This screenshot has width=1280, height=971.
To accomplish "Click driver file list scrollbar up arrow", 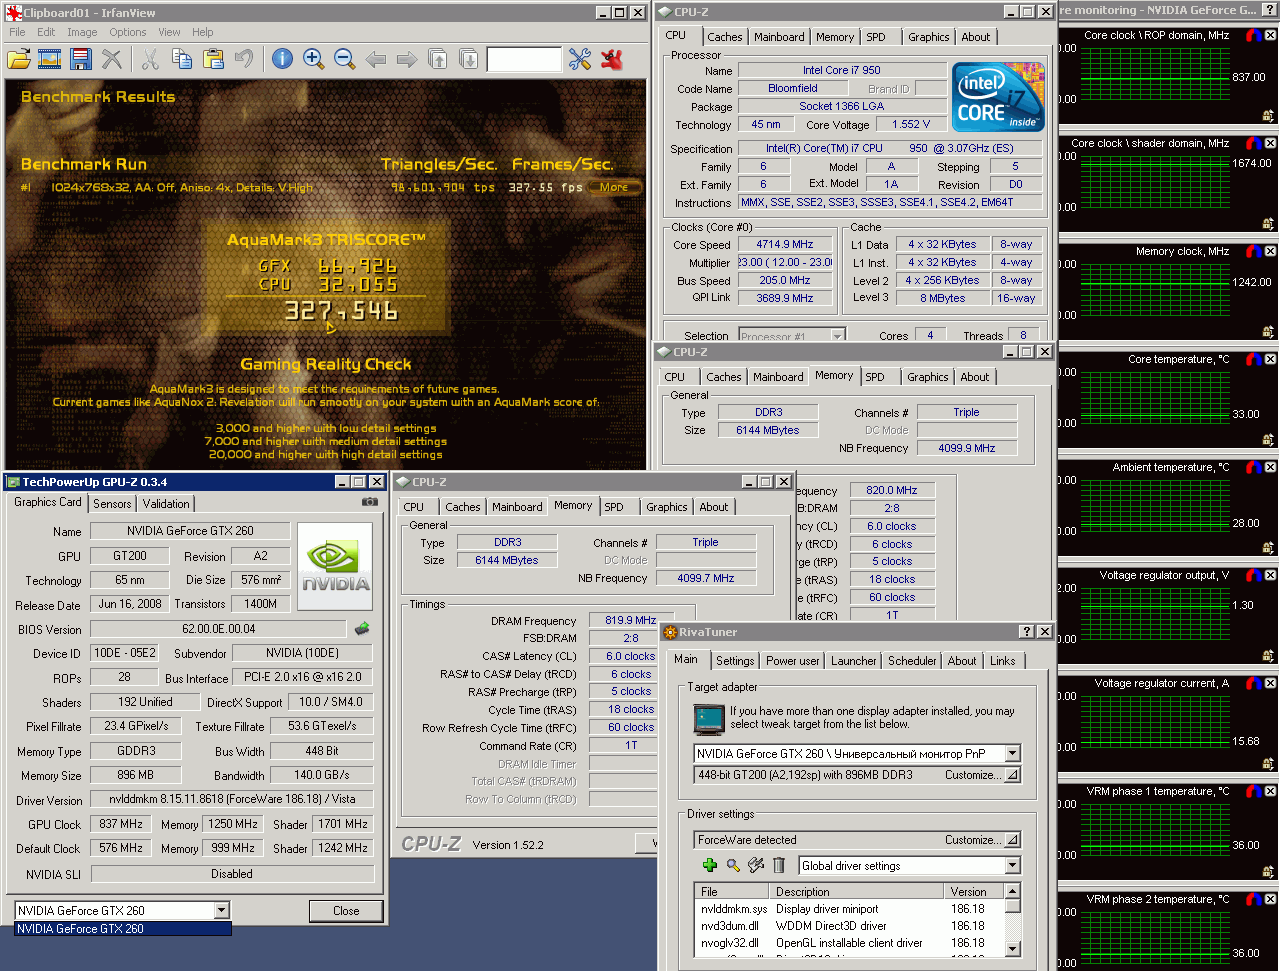I will pyautogui.click(x=1013, y=891).
